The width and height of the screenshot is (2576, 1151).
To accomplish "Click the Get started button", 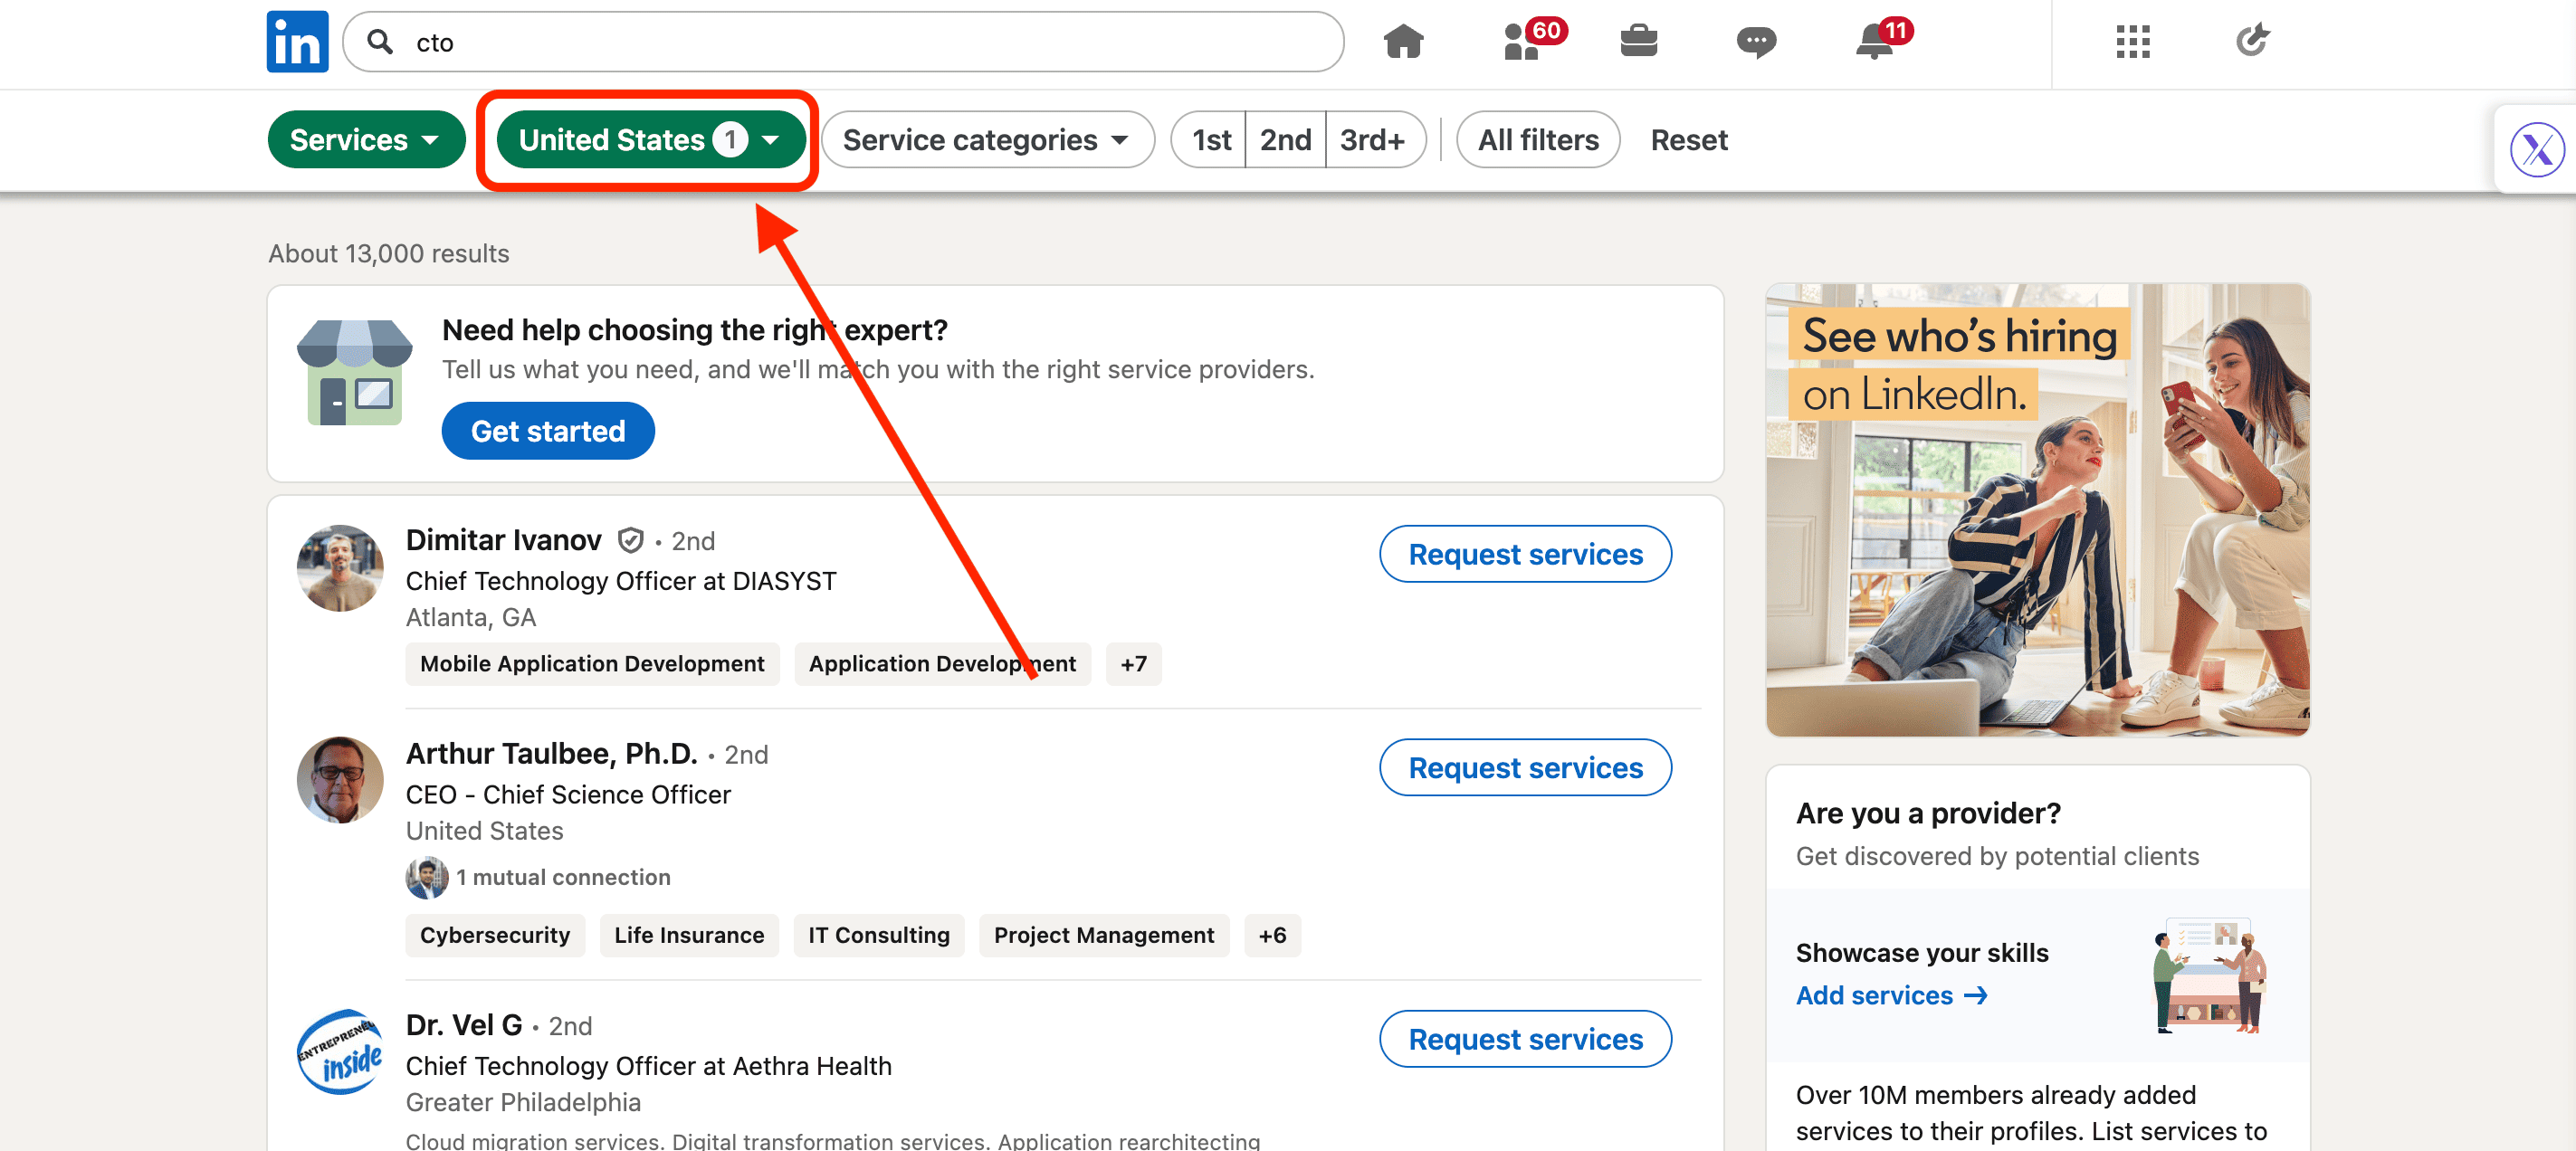I will pyautogui.click(x=547, y=431).
